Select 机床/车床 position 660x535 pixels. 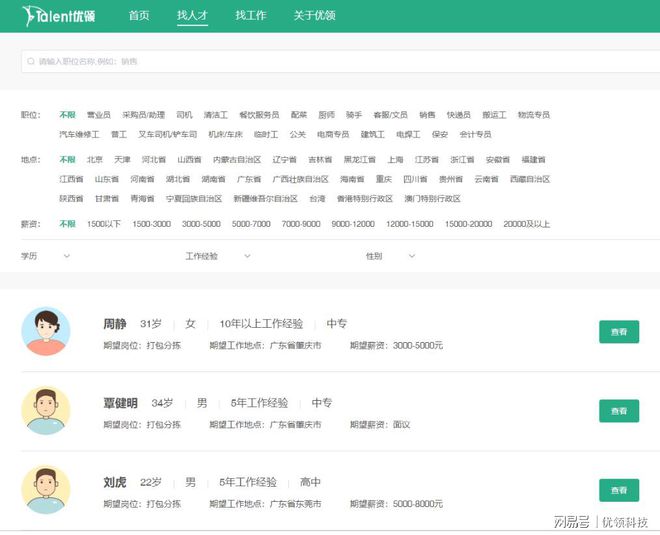pos(226,134)
